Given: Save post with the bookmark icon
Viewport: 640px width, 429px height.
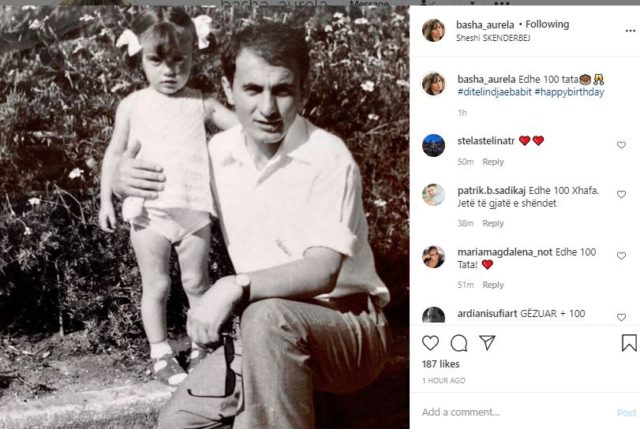Looking at the screenshot, I should coord(629,343).
